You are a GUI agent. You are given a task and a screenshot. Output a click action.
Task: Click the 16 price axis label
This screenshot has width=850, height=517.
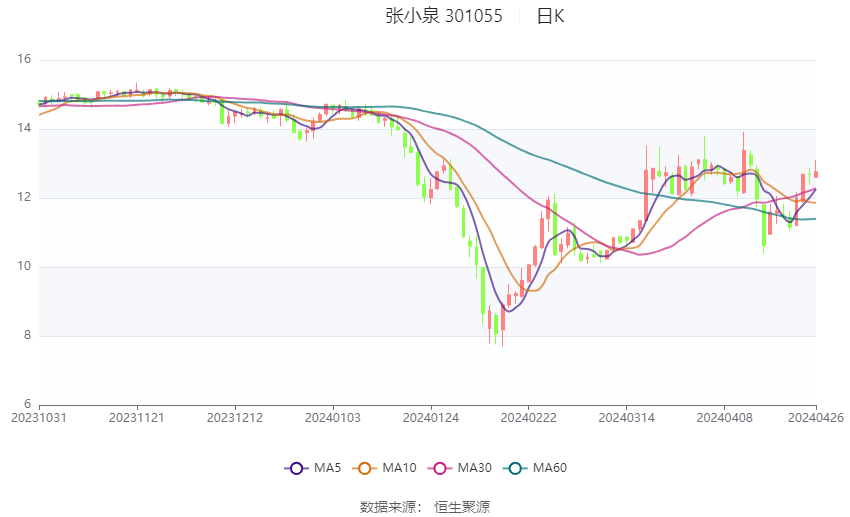point(24,59)
